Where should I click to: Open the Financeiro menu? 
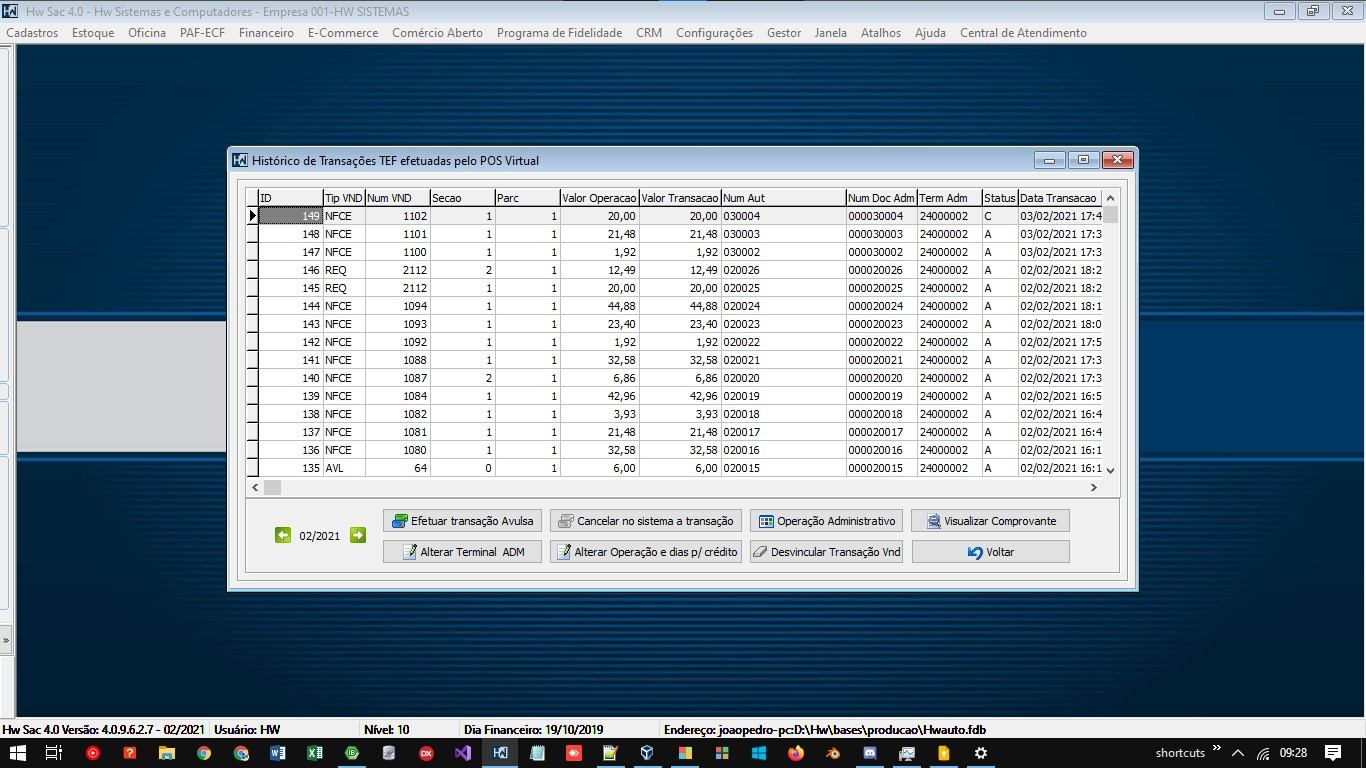(x=266, y=33)
